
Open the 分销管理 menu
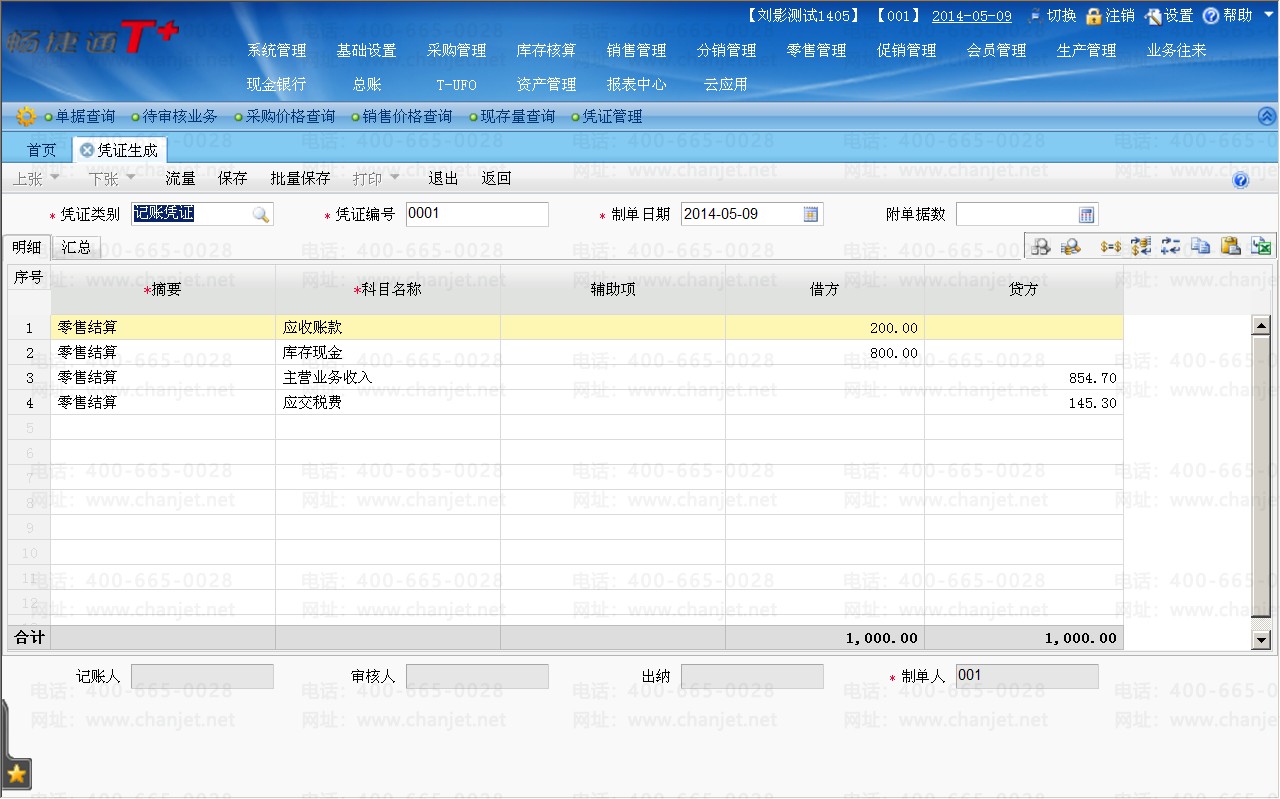point(727,50)
